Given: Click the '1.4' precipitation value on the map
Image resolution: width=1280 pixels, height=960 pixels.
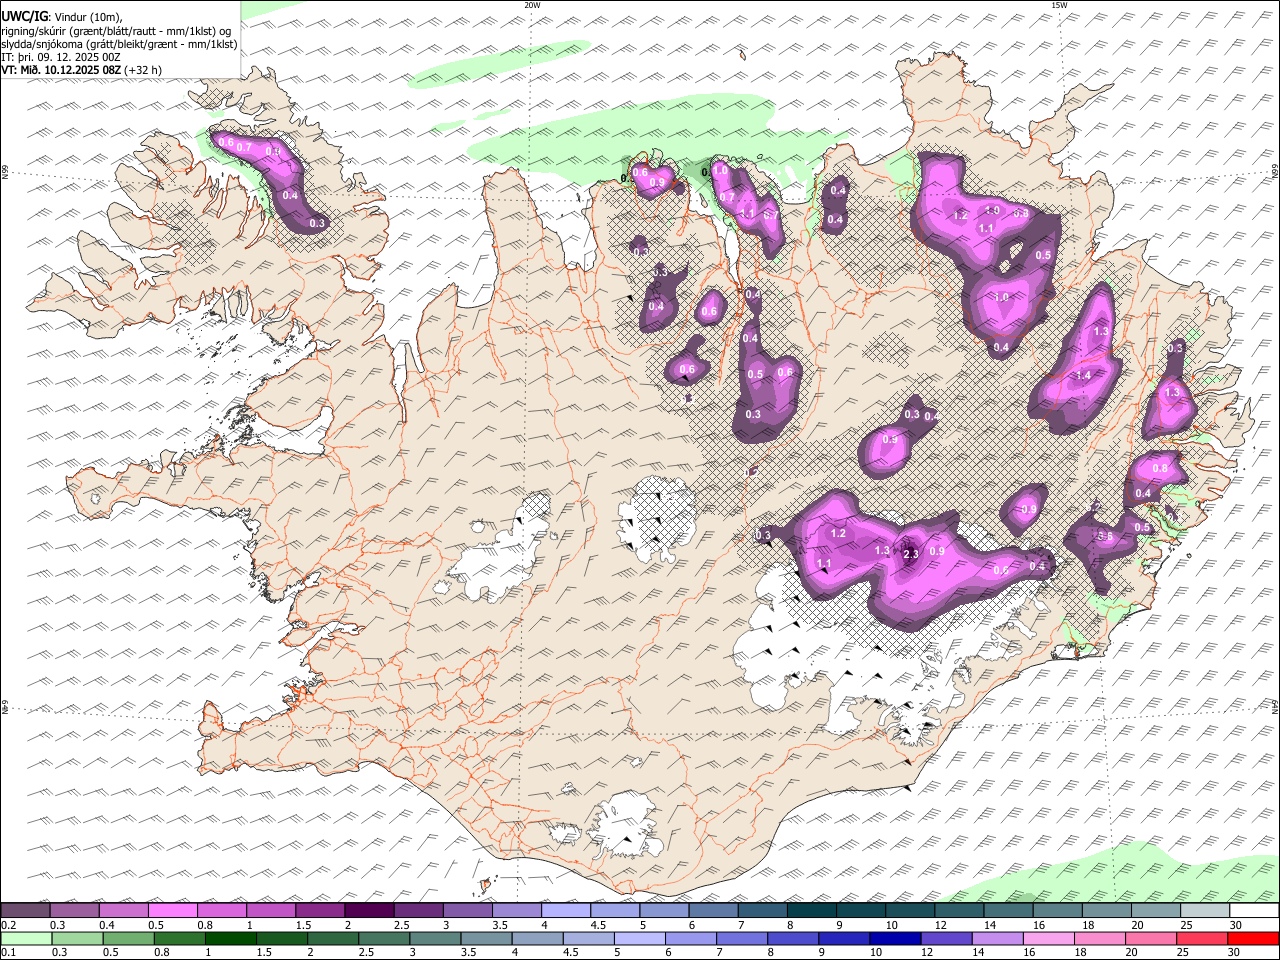Looking at the screenshot, I should pos(1083,375).
